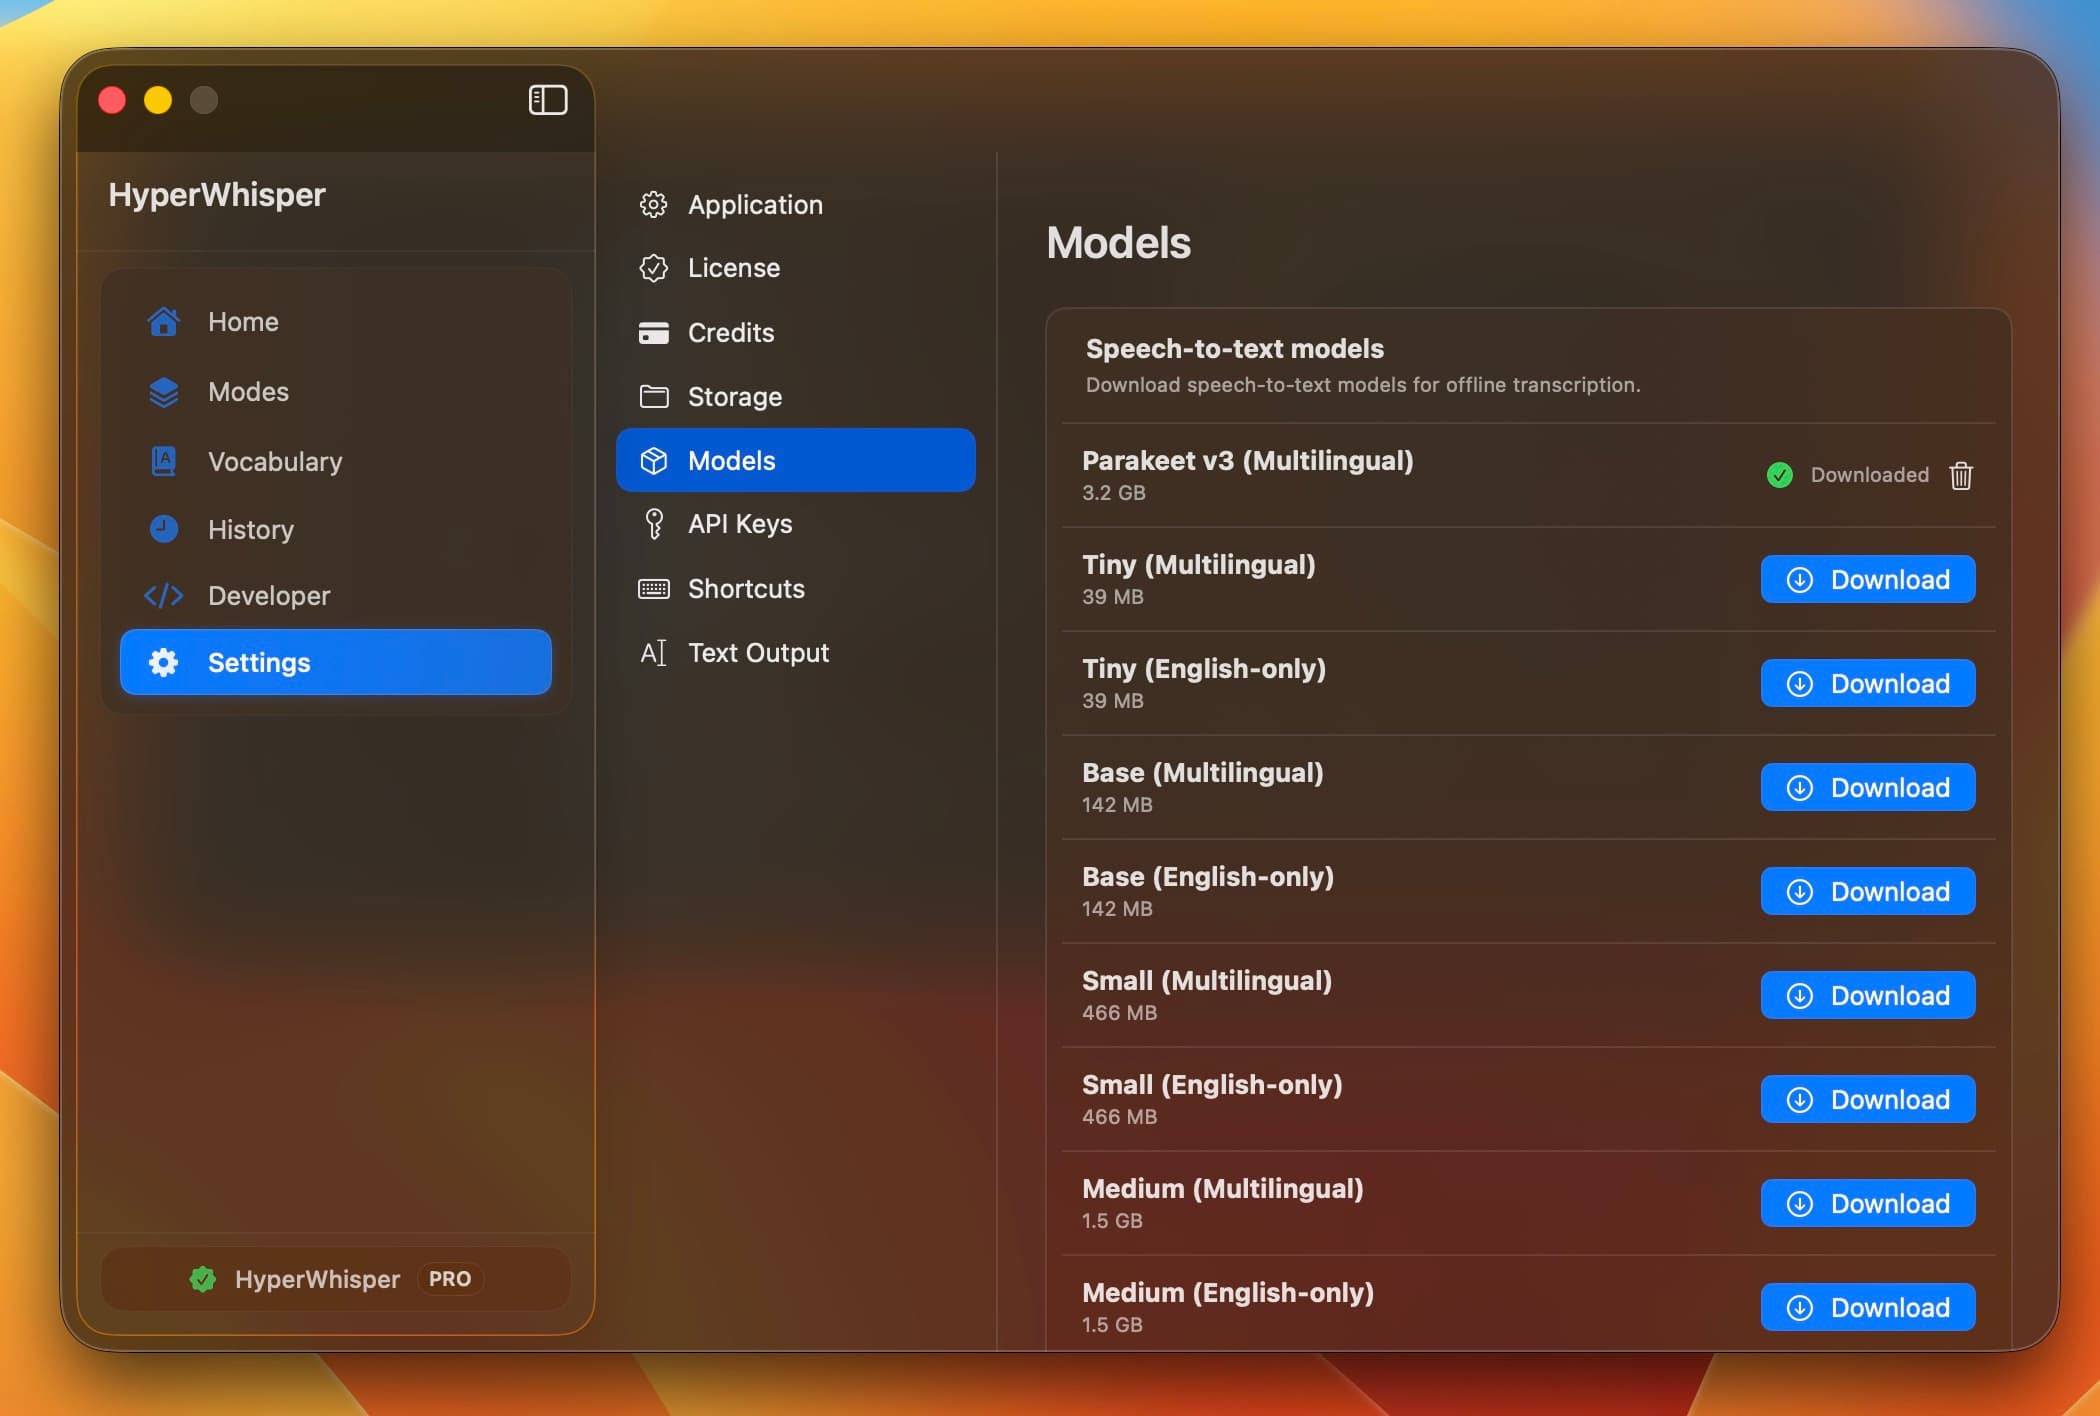The width and height of the screenshot is (2100, 1416).
Task: Click the API Keys key icon
Action: 654,524
